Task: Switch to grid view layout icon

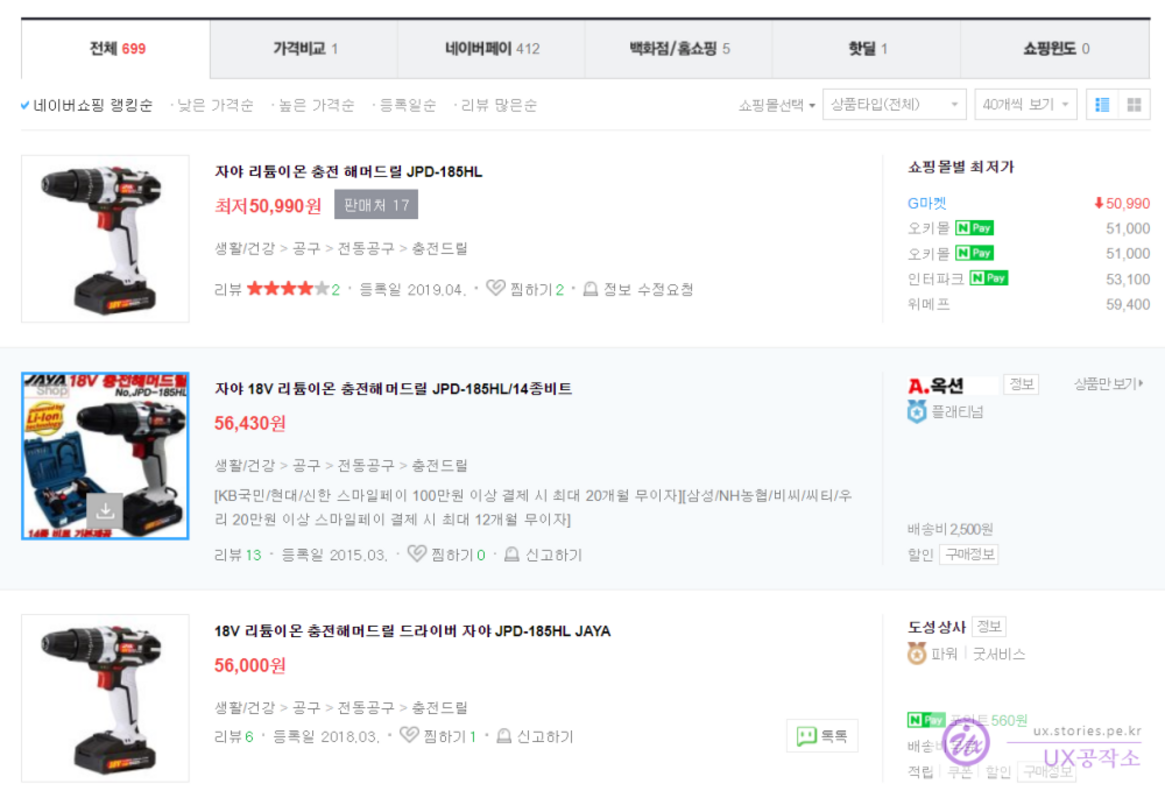Action: pos(1134,105)
